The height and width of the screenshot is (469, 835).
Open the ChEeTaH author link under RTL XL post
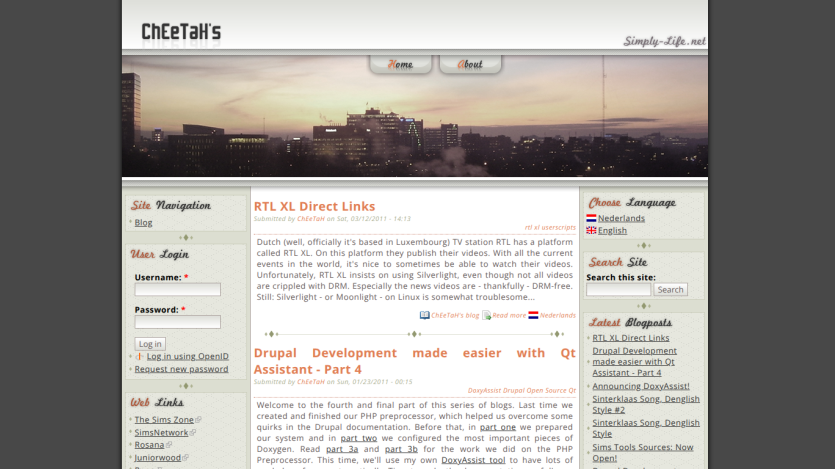pos(310,219)
